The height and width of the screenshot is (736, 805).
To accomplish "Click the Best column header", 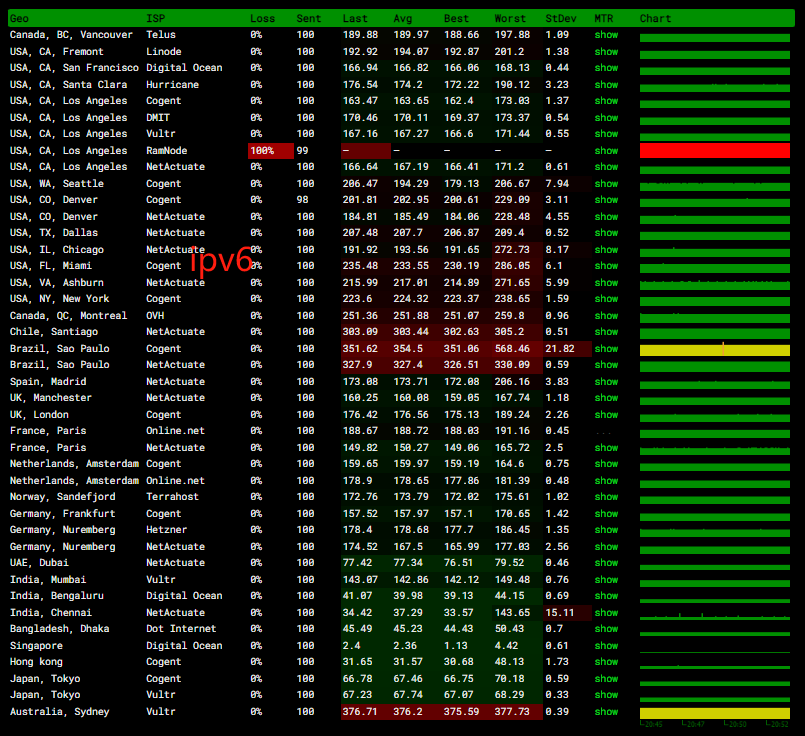I will click(x=456, y=18).
